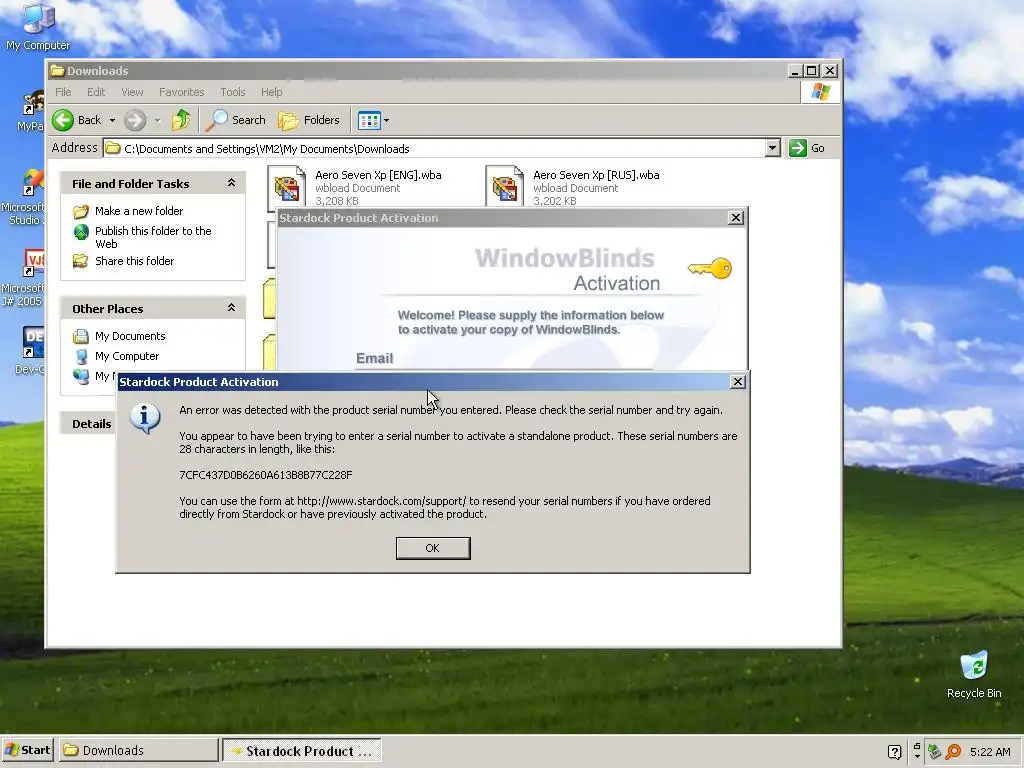Click Publish this folder to the Web
This screenshot has width=1024, height=768.
[x=153, y=237]
